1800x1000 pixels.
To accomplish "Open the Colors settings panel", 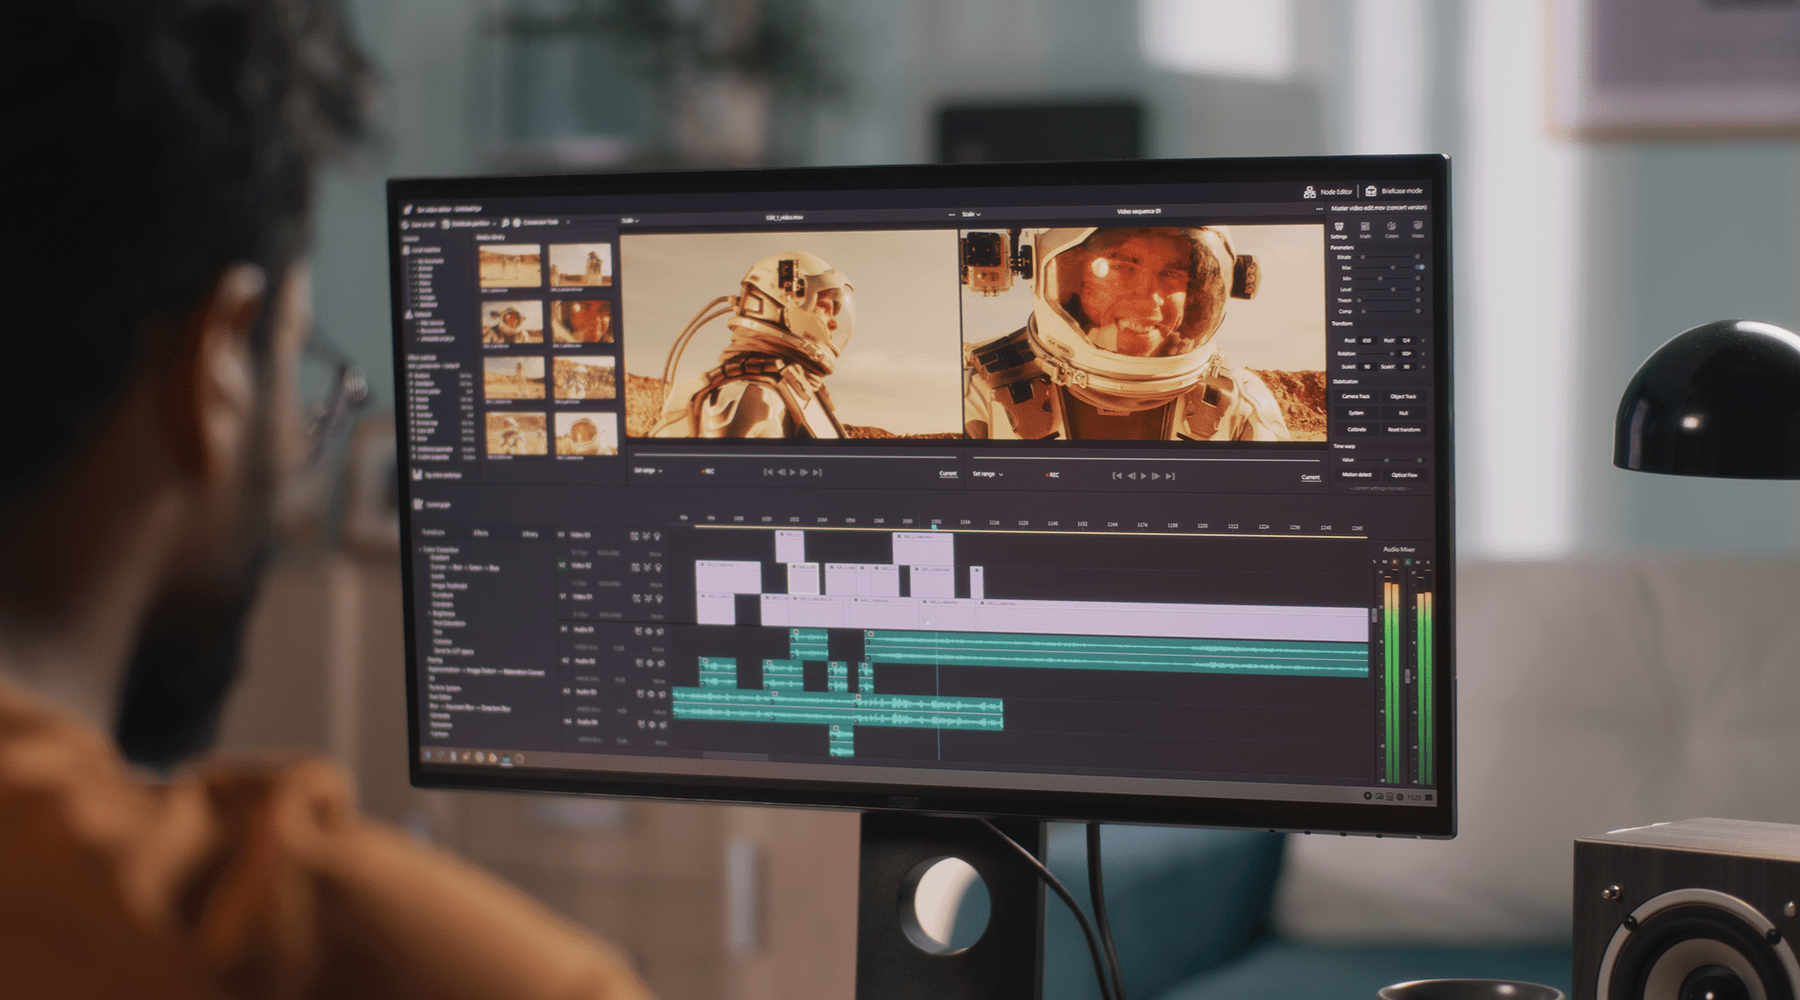I will [x=1391, y=226].
